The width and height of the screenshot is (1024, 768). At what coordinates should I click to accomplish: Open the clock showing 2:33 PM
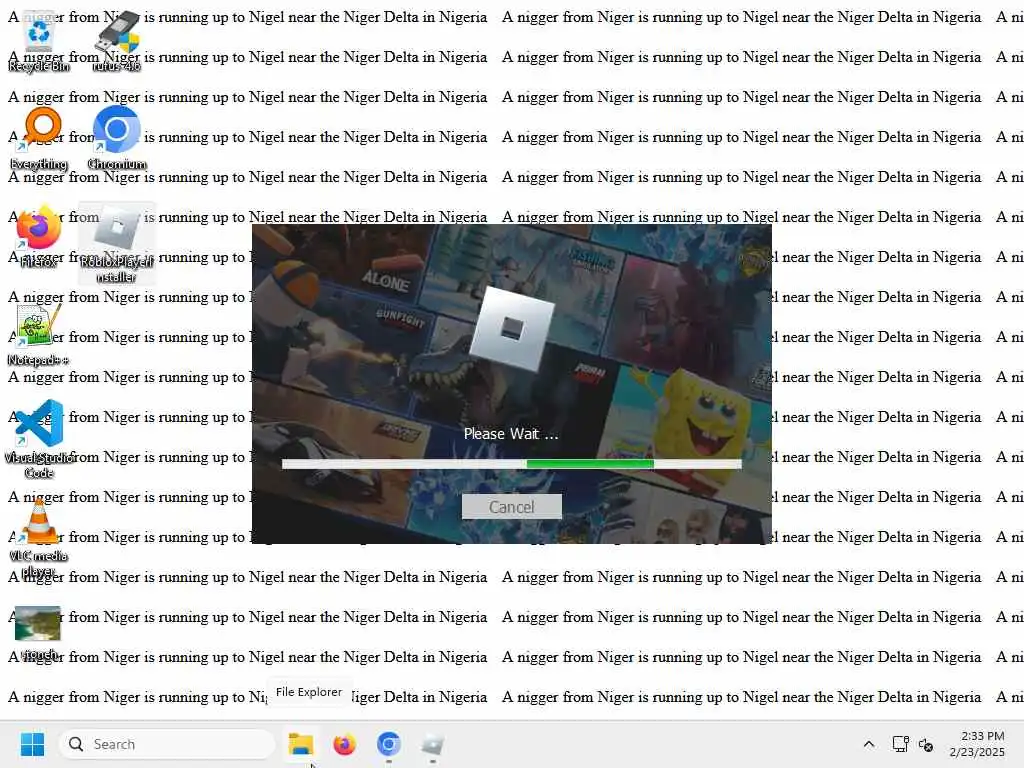(977, 744)
